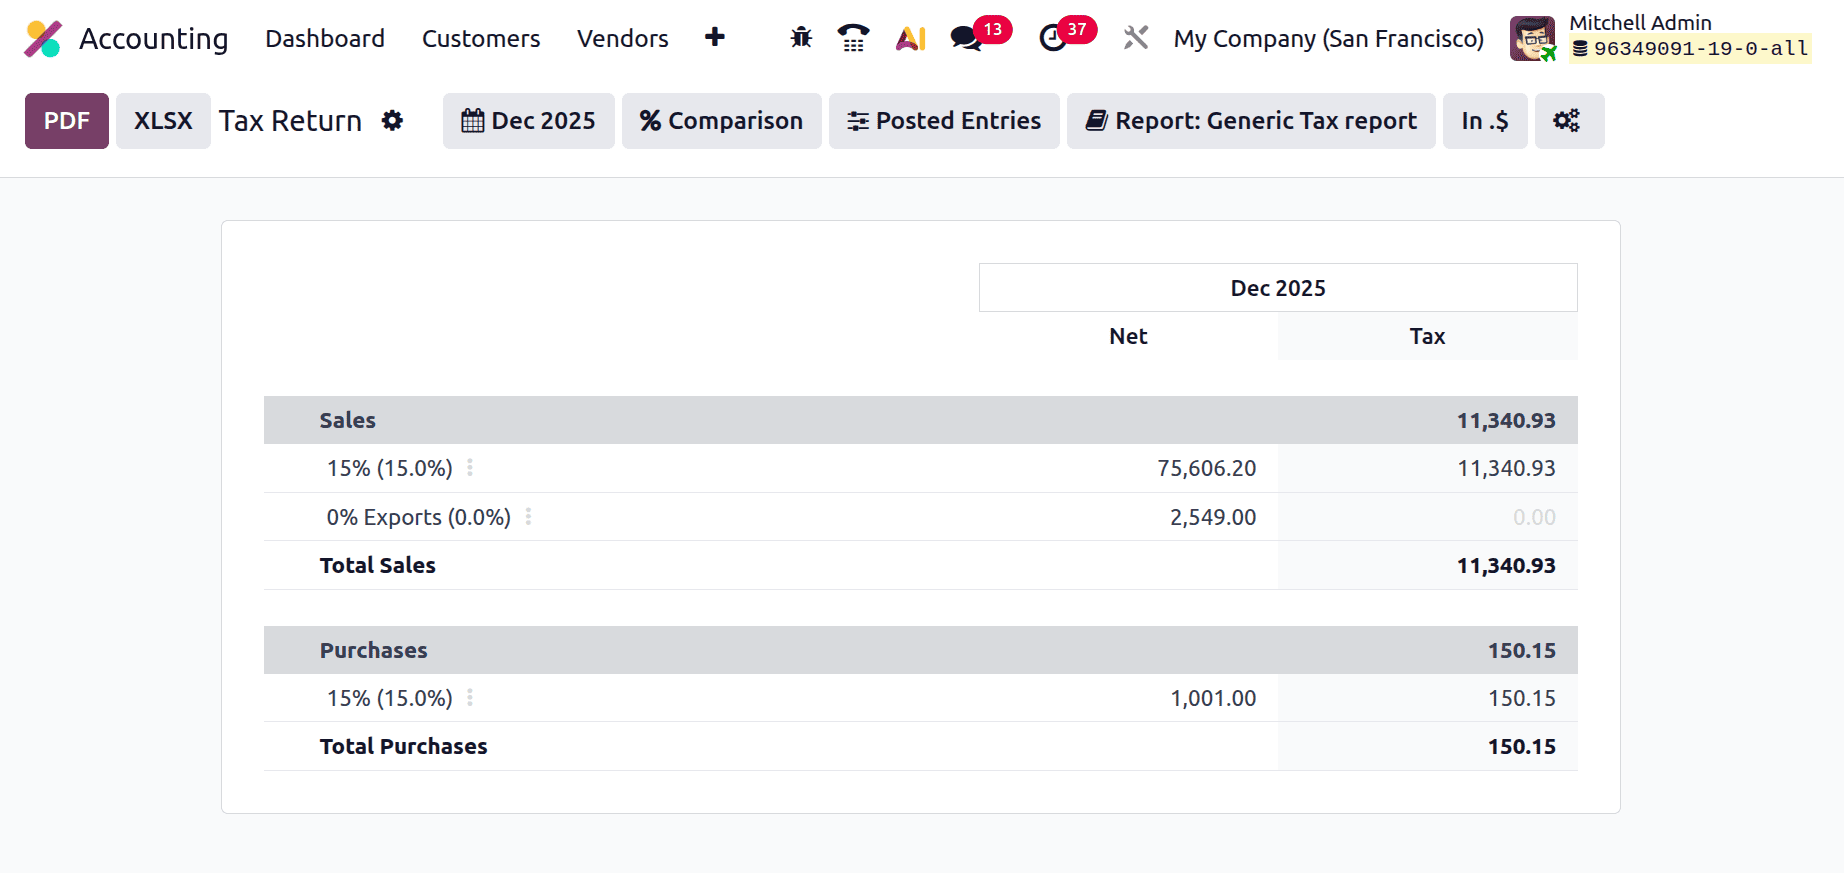Click the 0% Exports (0.0%) tax line
1844x873 pixels.
pos(419,517)
